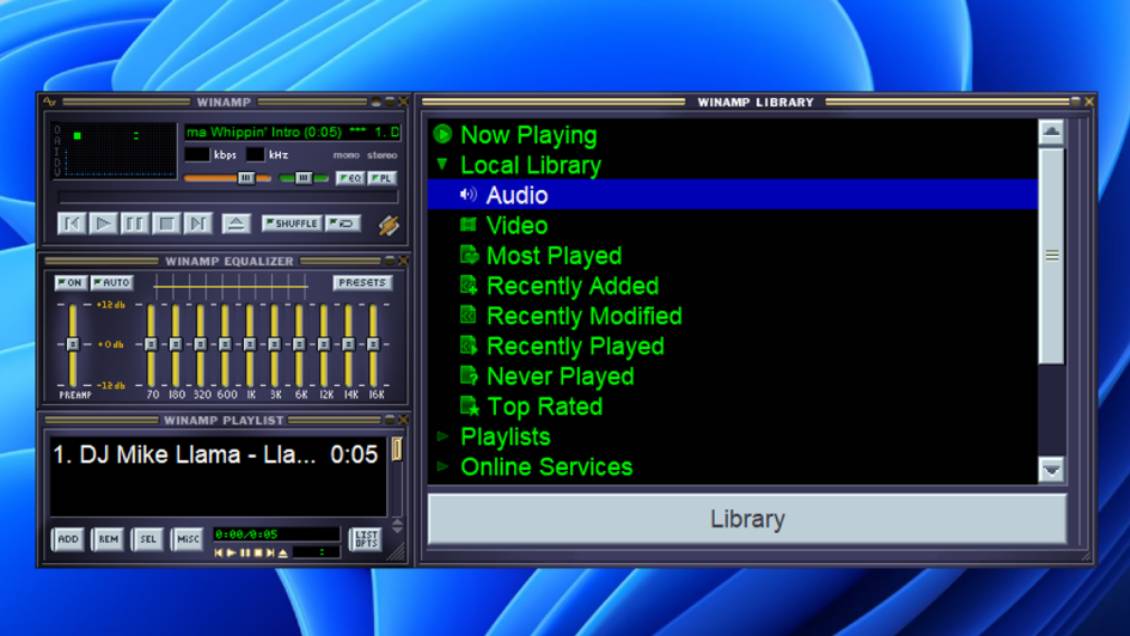Turn the equalizer ON button
This screenshot has width=1130, height=636.
[x=70, y=283]
